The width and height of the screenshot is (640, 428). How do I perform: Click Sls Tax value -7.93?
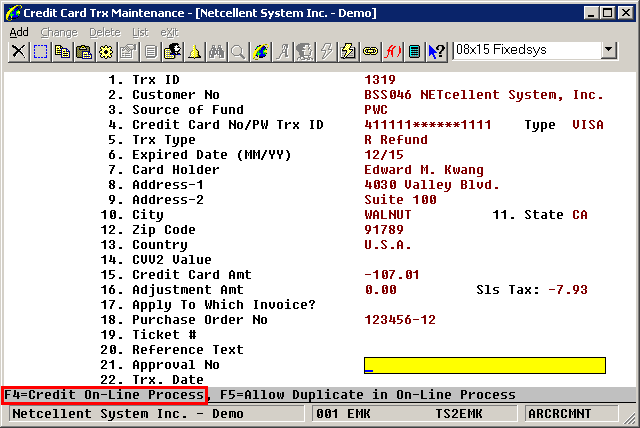pos(568,290)
